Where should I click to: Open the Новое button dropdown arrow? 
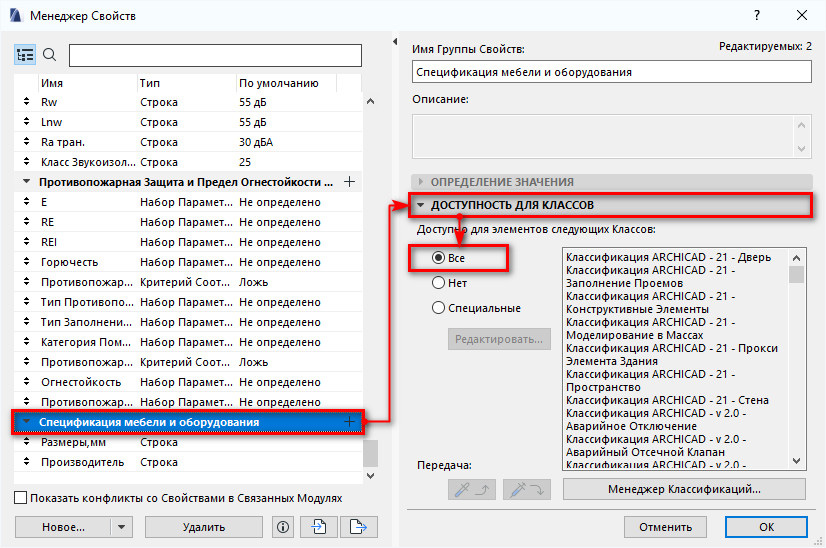[121, 527]
